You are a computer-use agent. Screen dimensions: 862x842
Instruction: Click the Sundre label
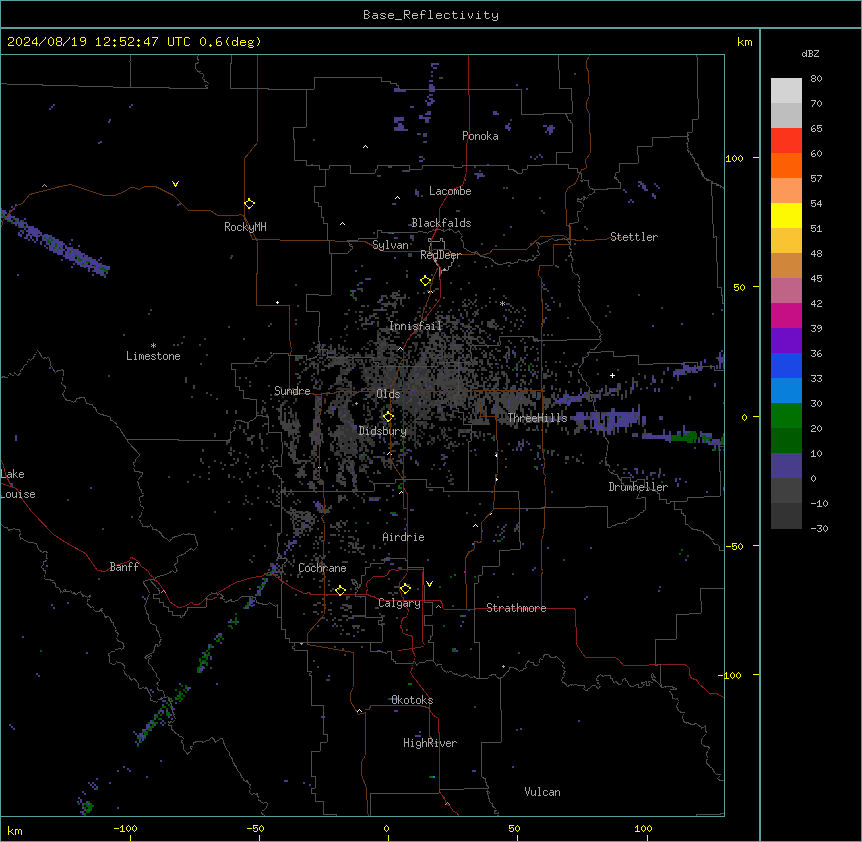(x=292, y=391)
